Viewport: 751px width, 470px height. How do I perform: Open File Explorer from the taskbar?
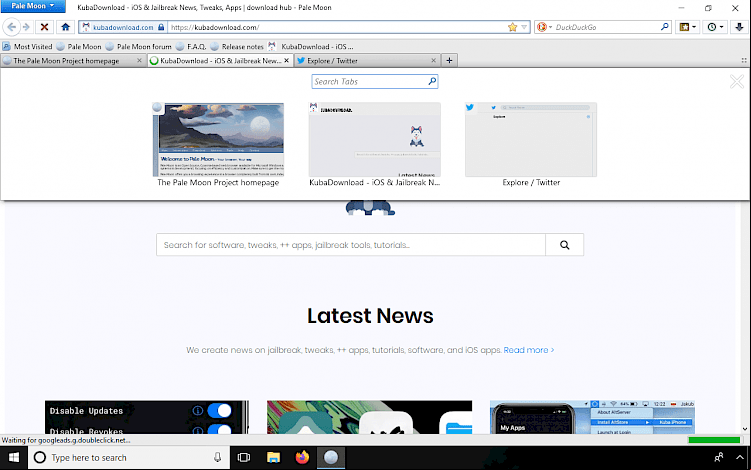point(273,458)
